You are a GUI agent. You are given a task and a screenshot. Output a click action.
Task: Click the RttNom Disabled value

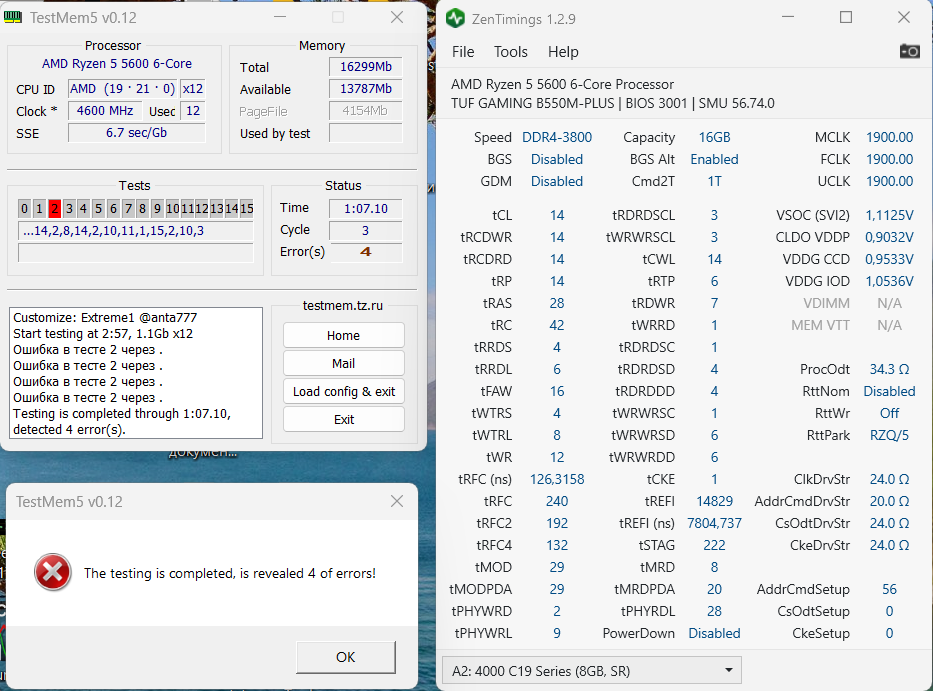click(x=889, y=392)
